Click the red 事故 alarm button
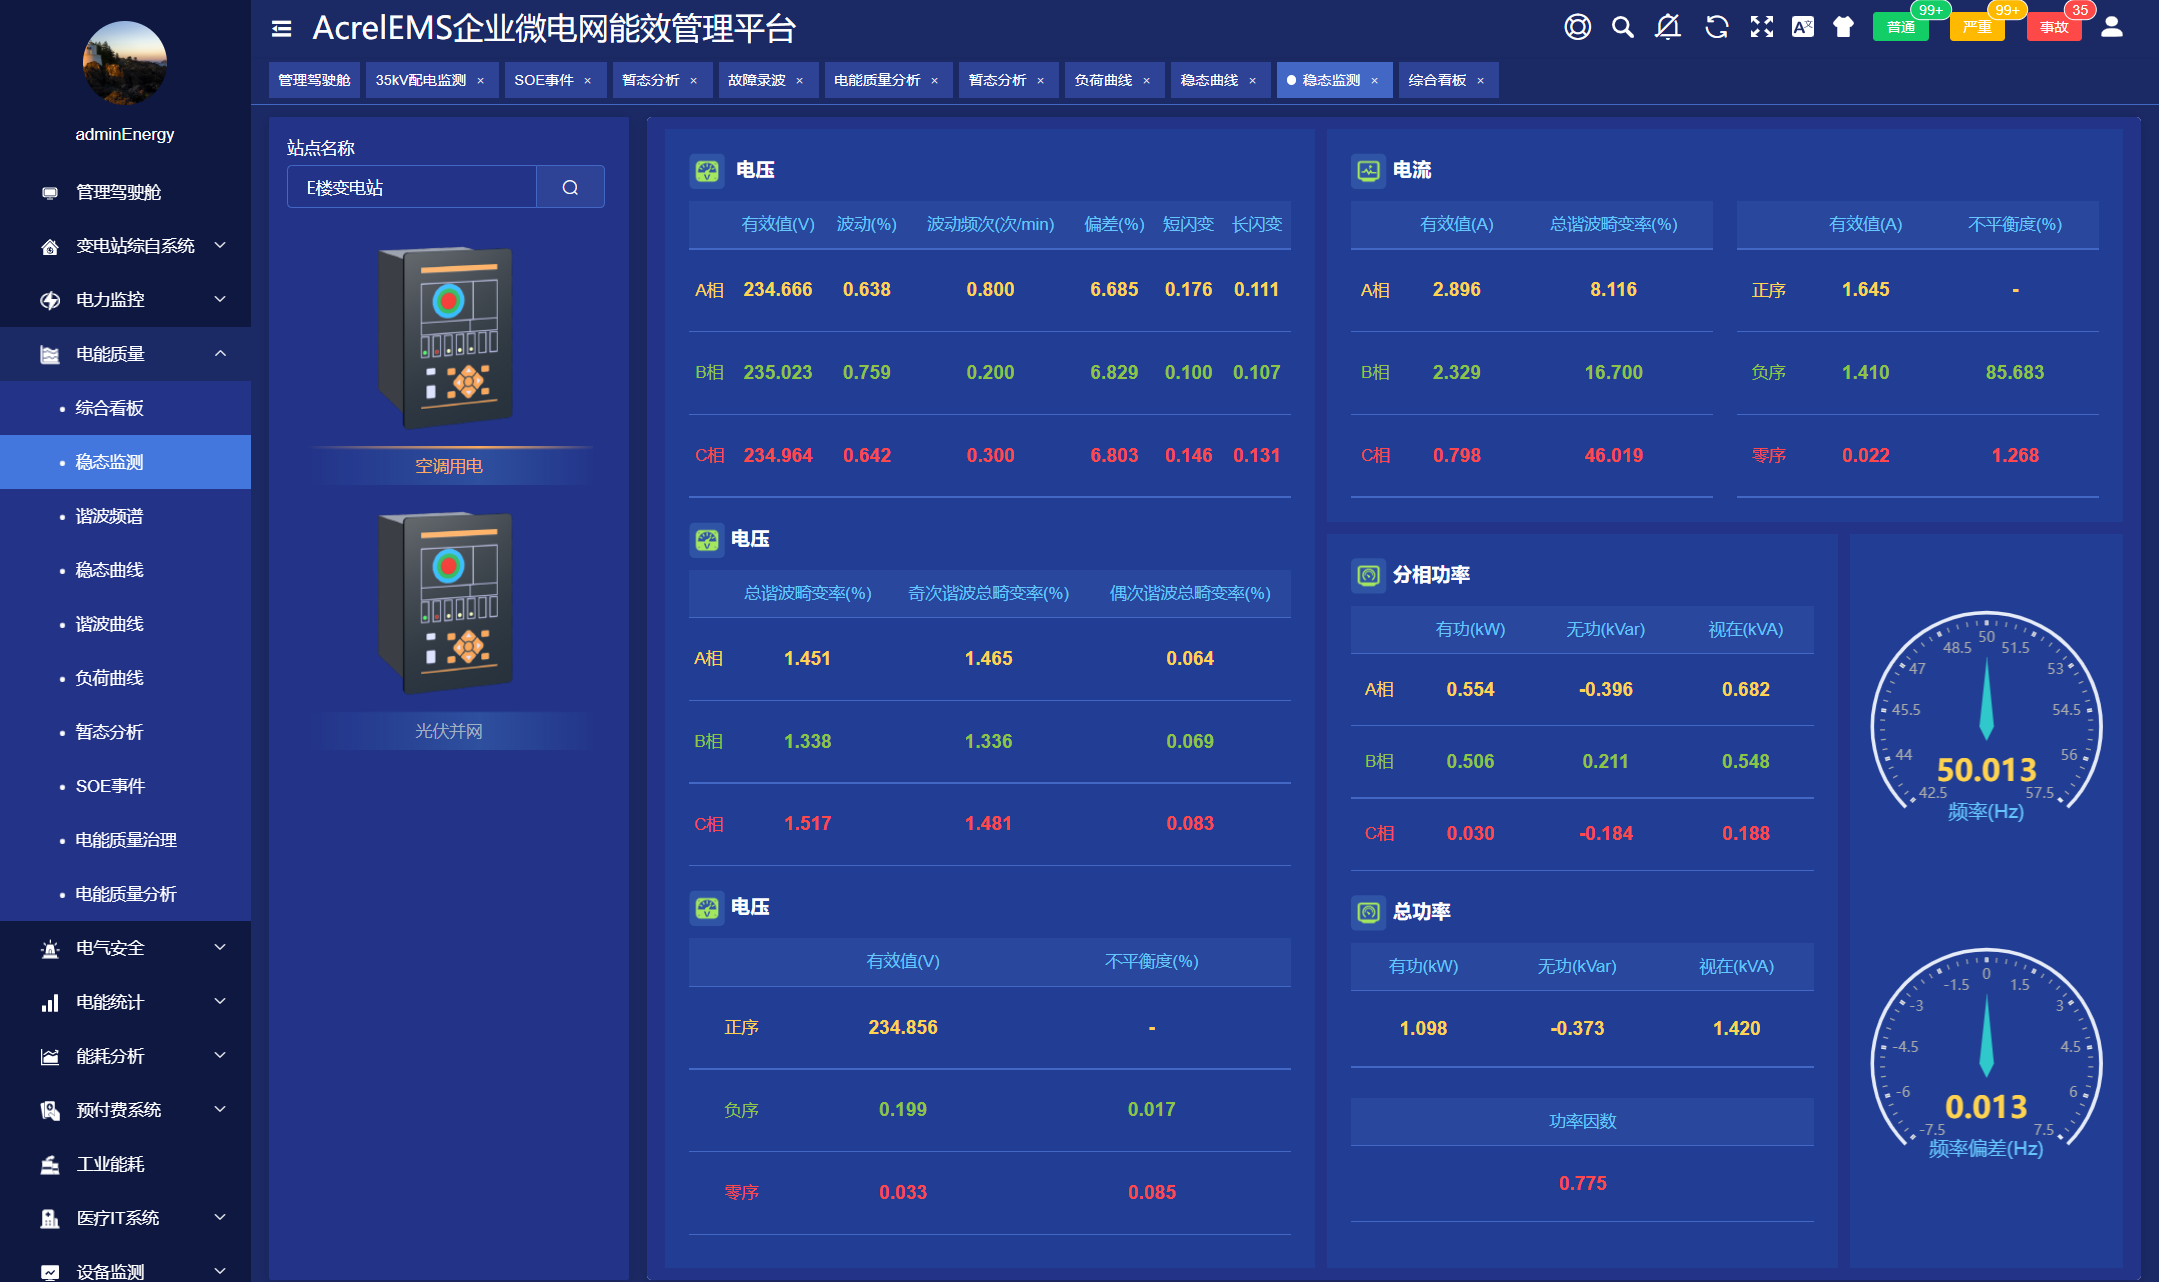 (2054, 27)
